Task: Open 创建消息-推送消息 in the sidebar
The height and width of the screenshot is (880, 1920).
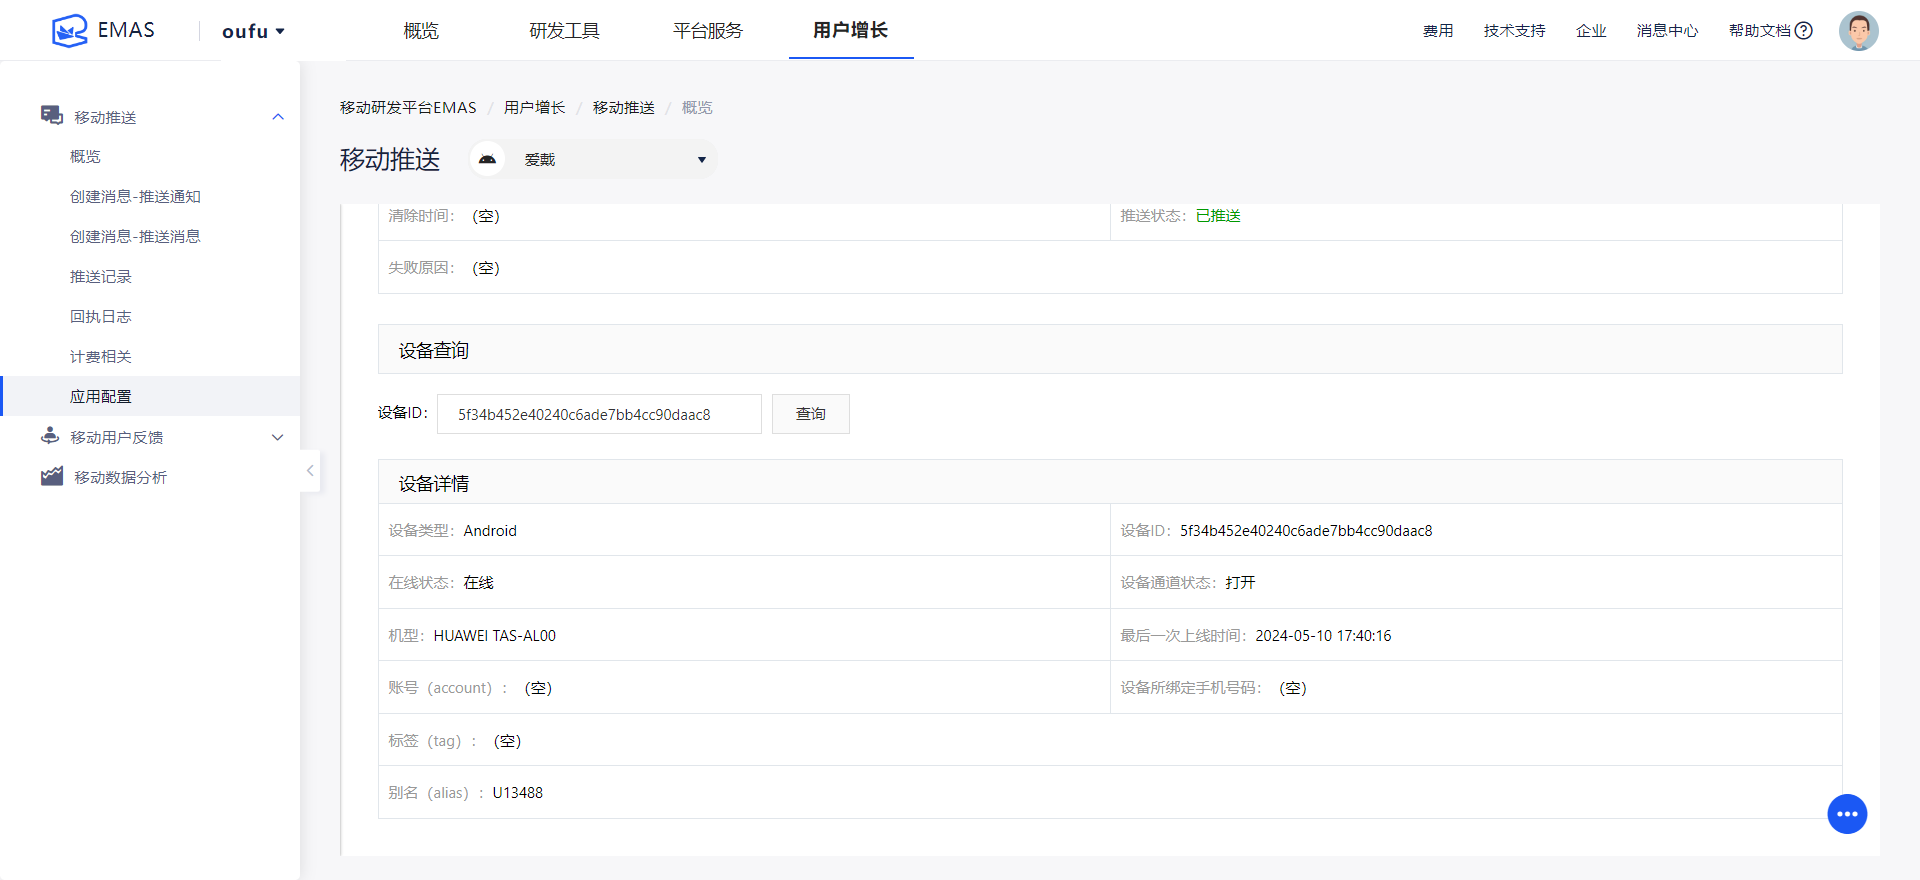Action: click(x=135, y=236)
